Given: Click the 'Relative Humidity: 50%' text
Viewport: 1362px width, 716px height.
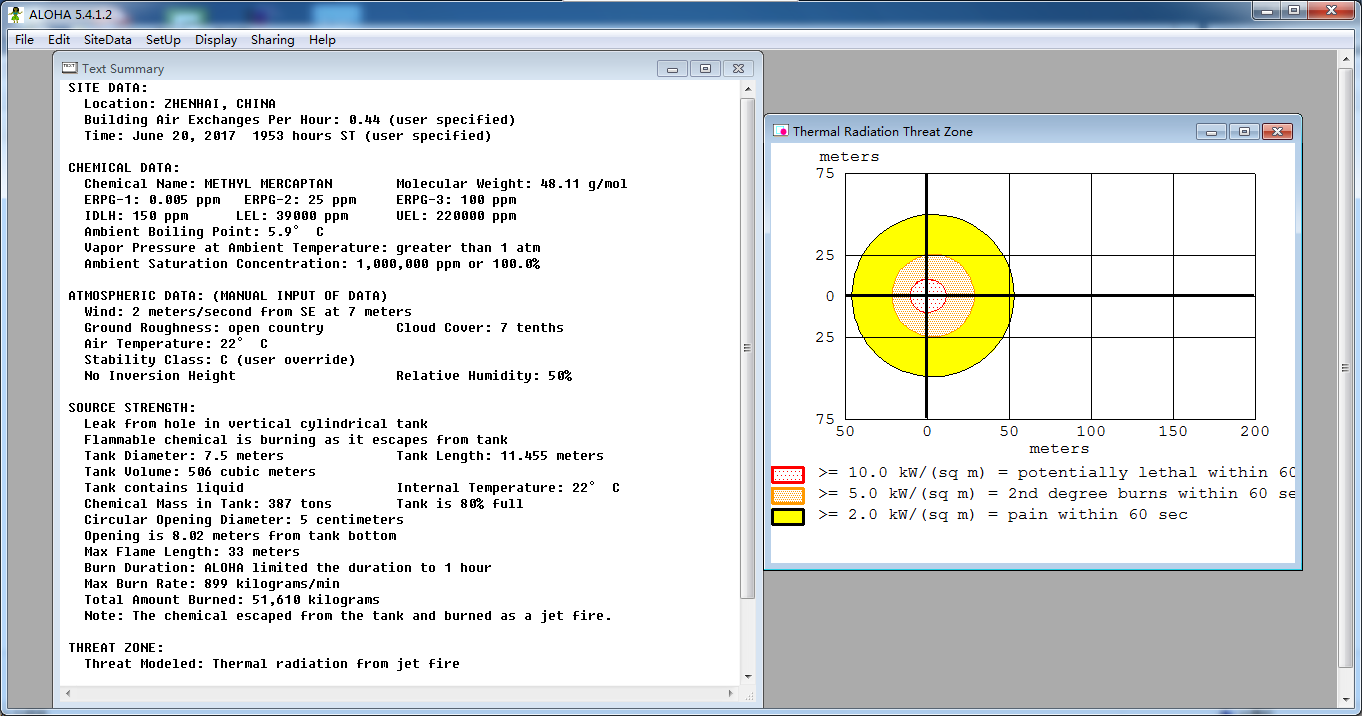Looking at the screenshot, I should [484, 376].
